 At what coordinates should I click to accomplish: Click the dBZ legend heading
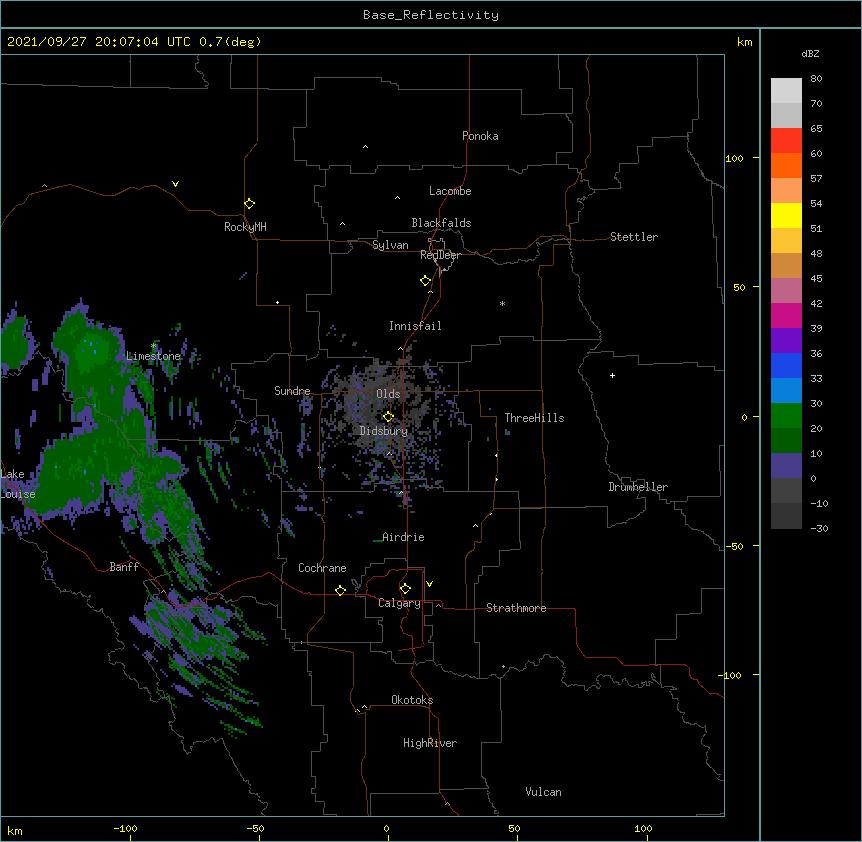point(810,54)
